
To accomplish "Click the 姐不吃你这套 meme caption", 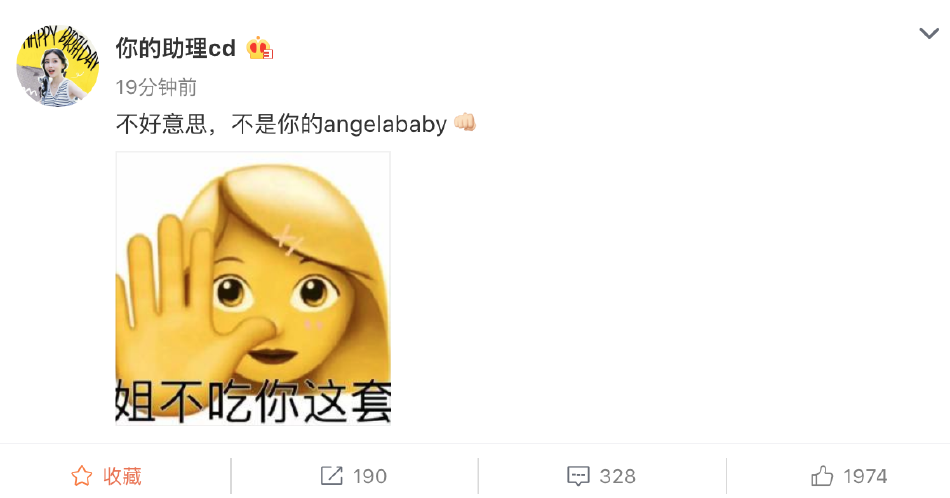I will click(253, 400).
